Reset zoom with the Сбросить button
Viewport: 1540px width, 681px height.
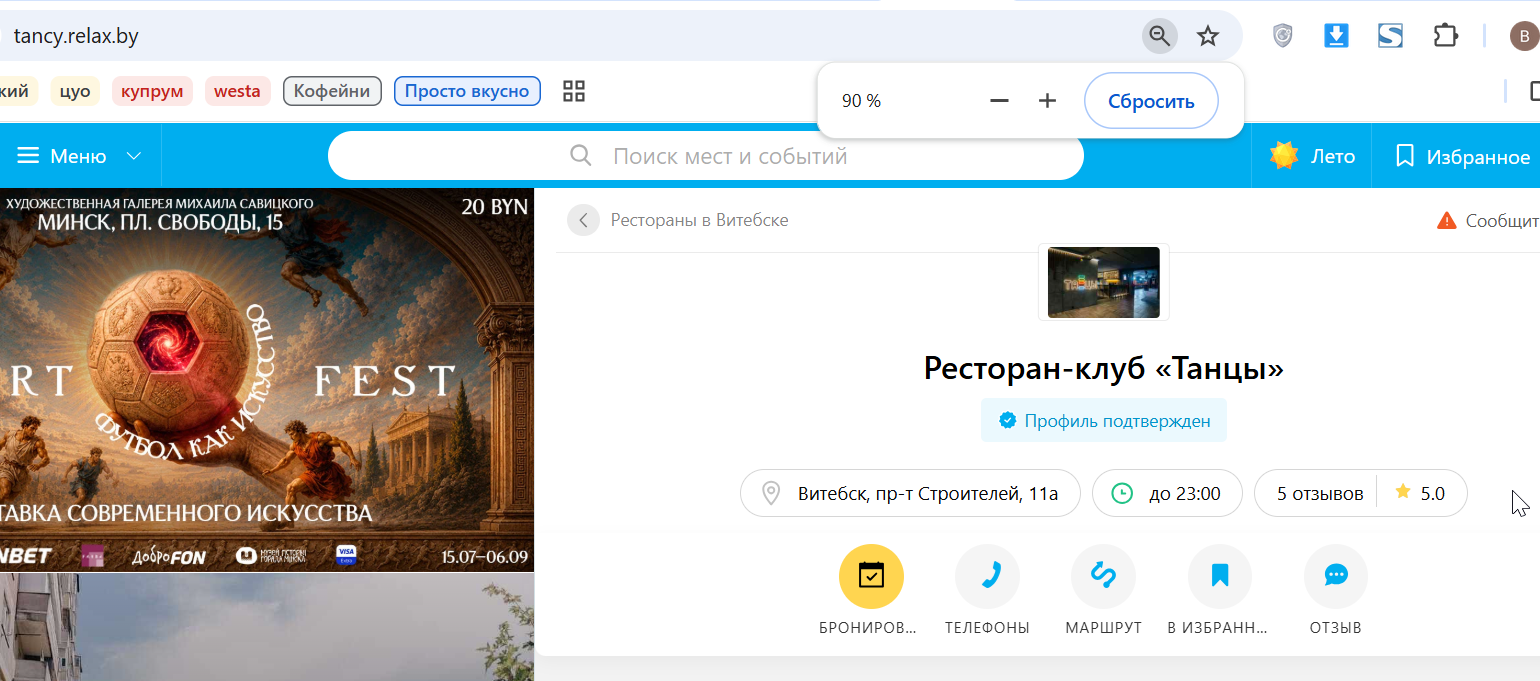pos(1151,101)
